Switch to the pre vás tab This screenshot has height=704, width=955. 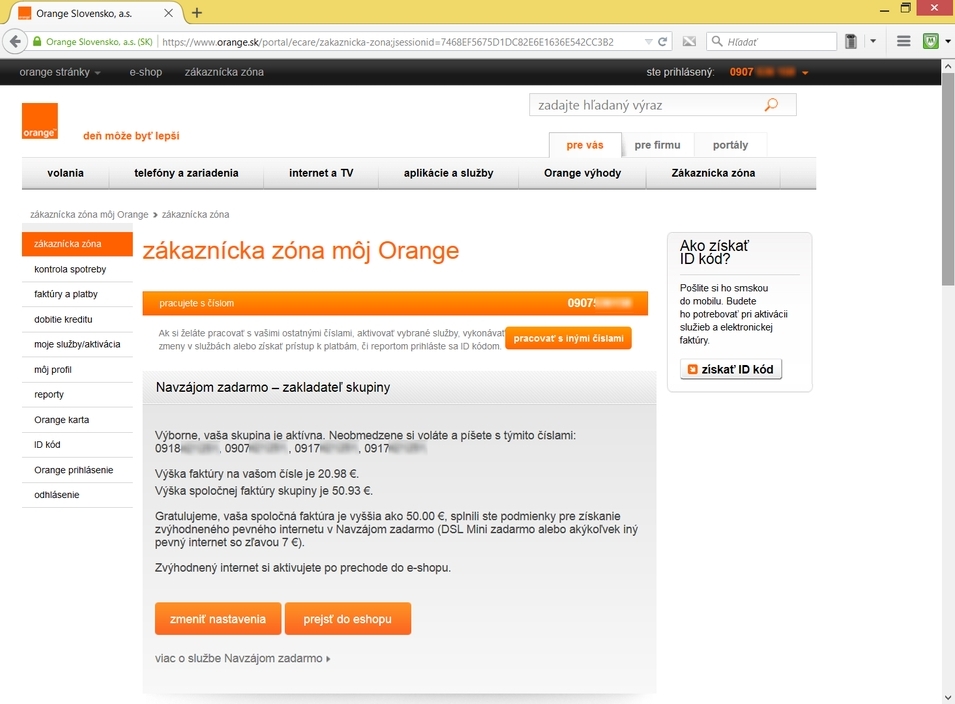(x=585, y=145)
